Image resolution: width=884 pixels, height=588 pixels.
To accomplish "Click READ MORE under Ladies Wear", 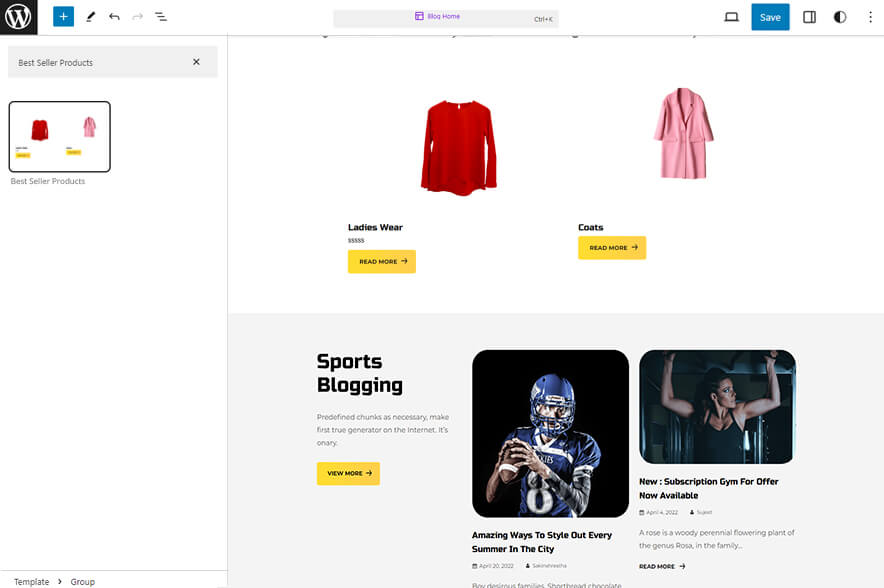I will [x=381, y=261].
